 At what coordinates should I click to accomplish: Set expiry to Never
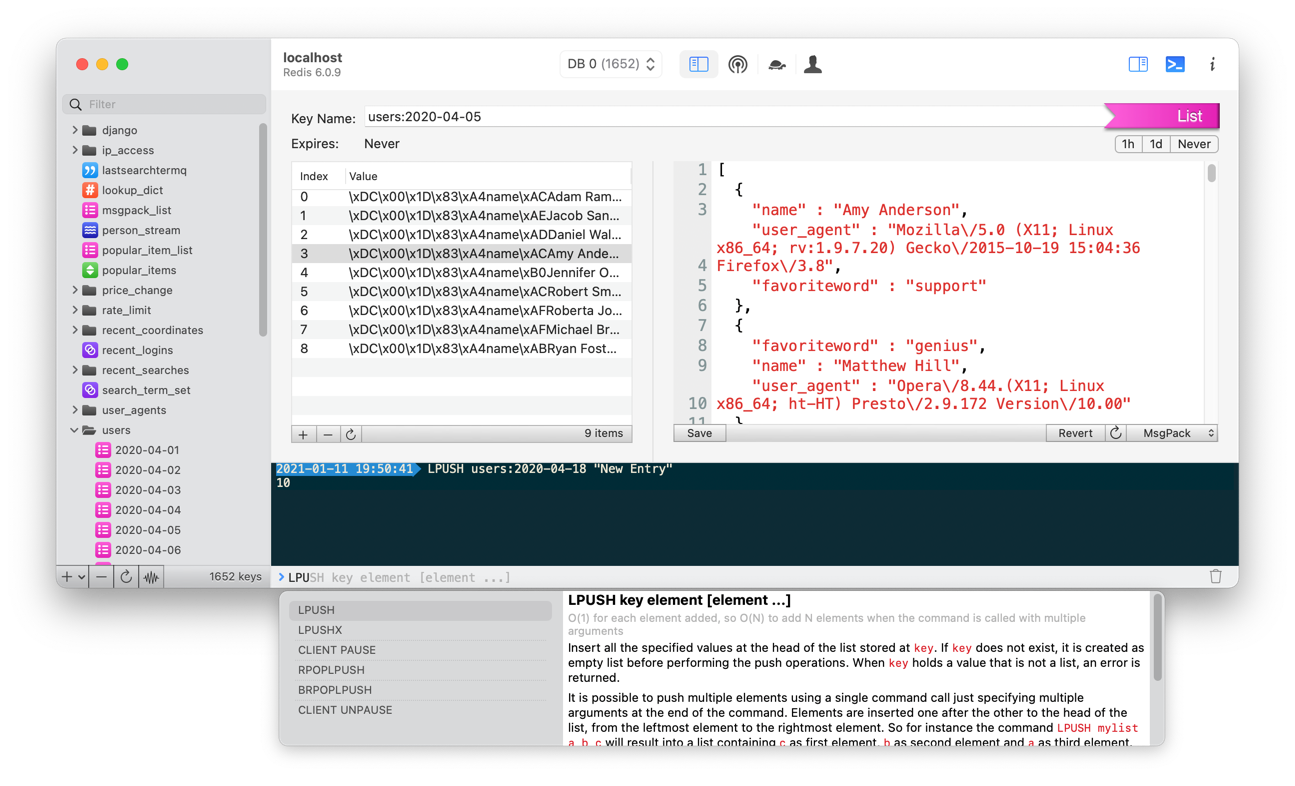coord(1194,144)
